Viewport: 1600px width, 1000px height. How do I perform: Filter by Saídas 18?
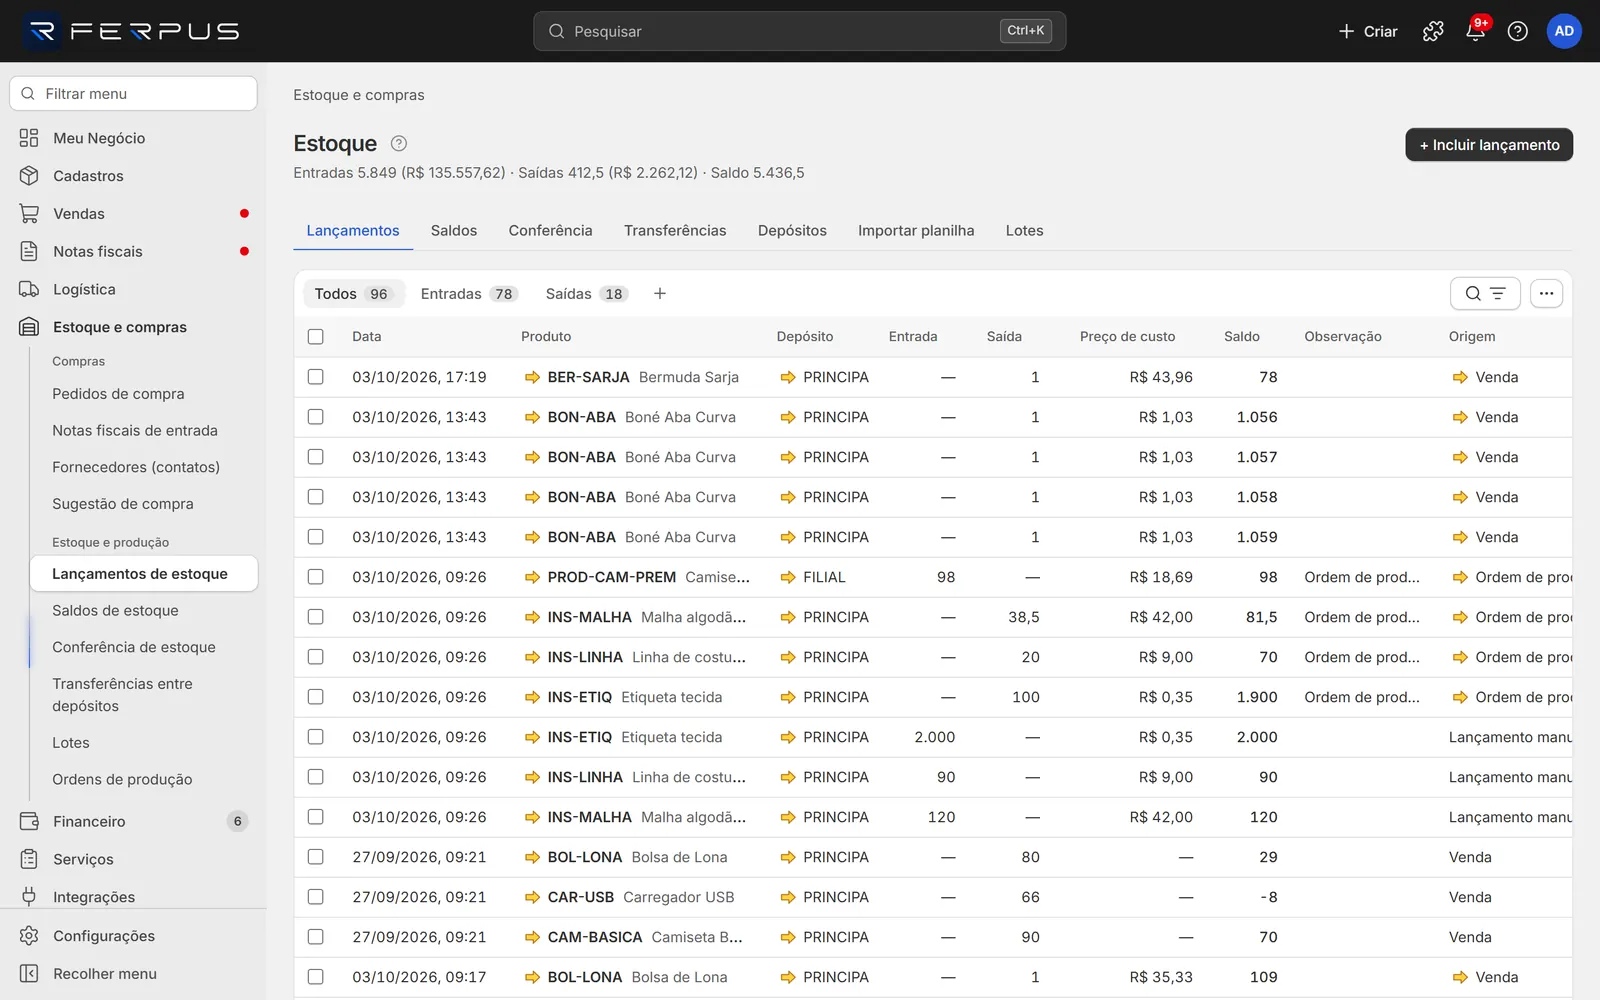point(586,293)
